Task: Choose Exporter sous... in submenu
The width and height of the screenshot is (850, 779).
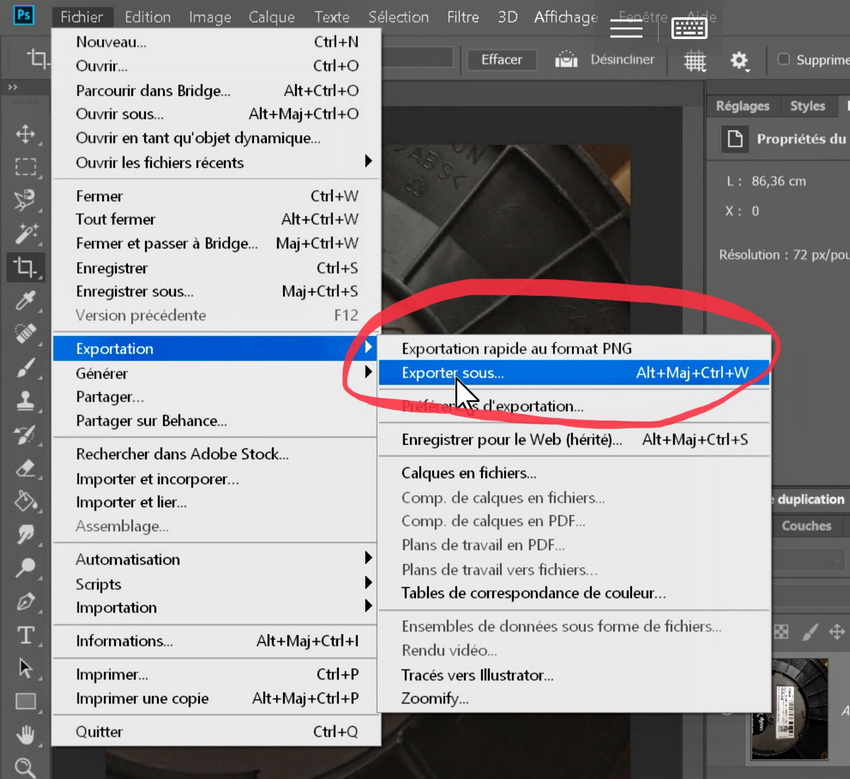Action: click(x=574, y=373)
